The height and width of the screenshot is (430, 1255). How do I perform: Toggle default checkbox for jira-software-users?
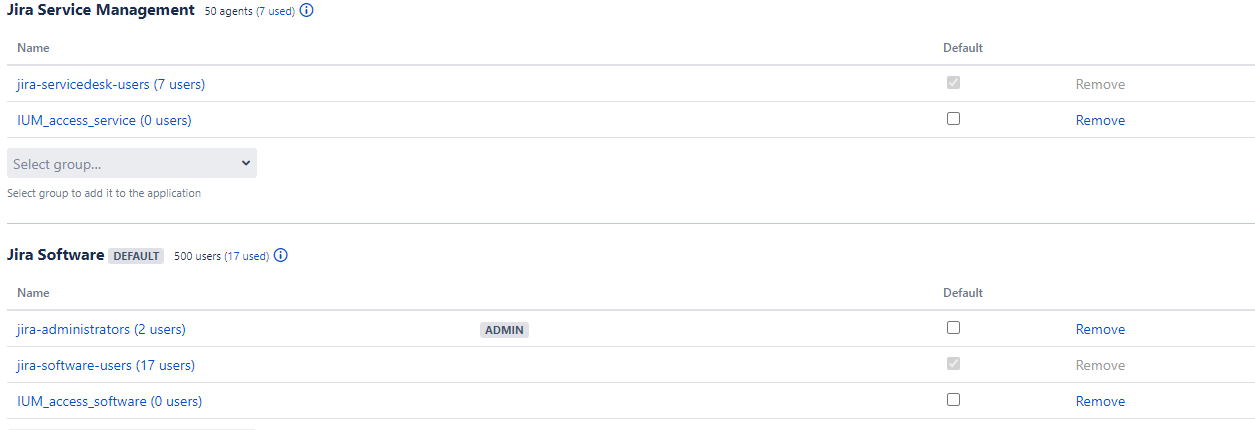coord(953,364)
